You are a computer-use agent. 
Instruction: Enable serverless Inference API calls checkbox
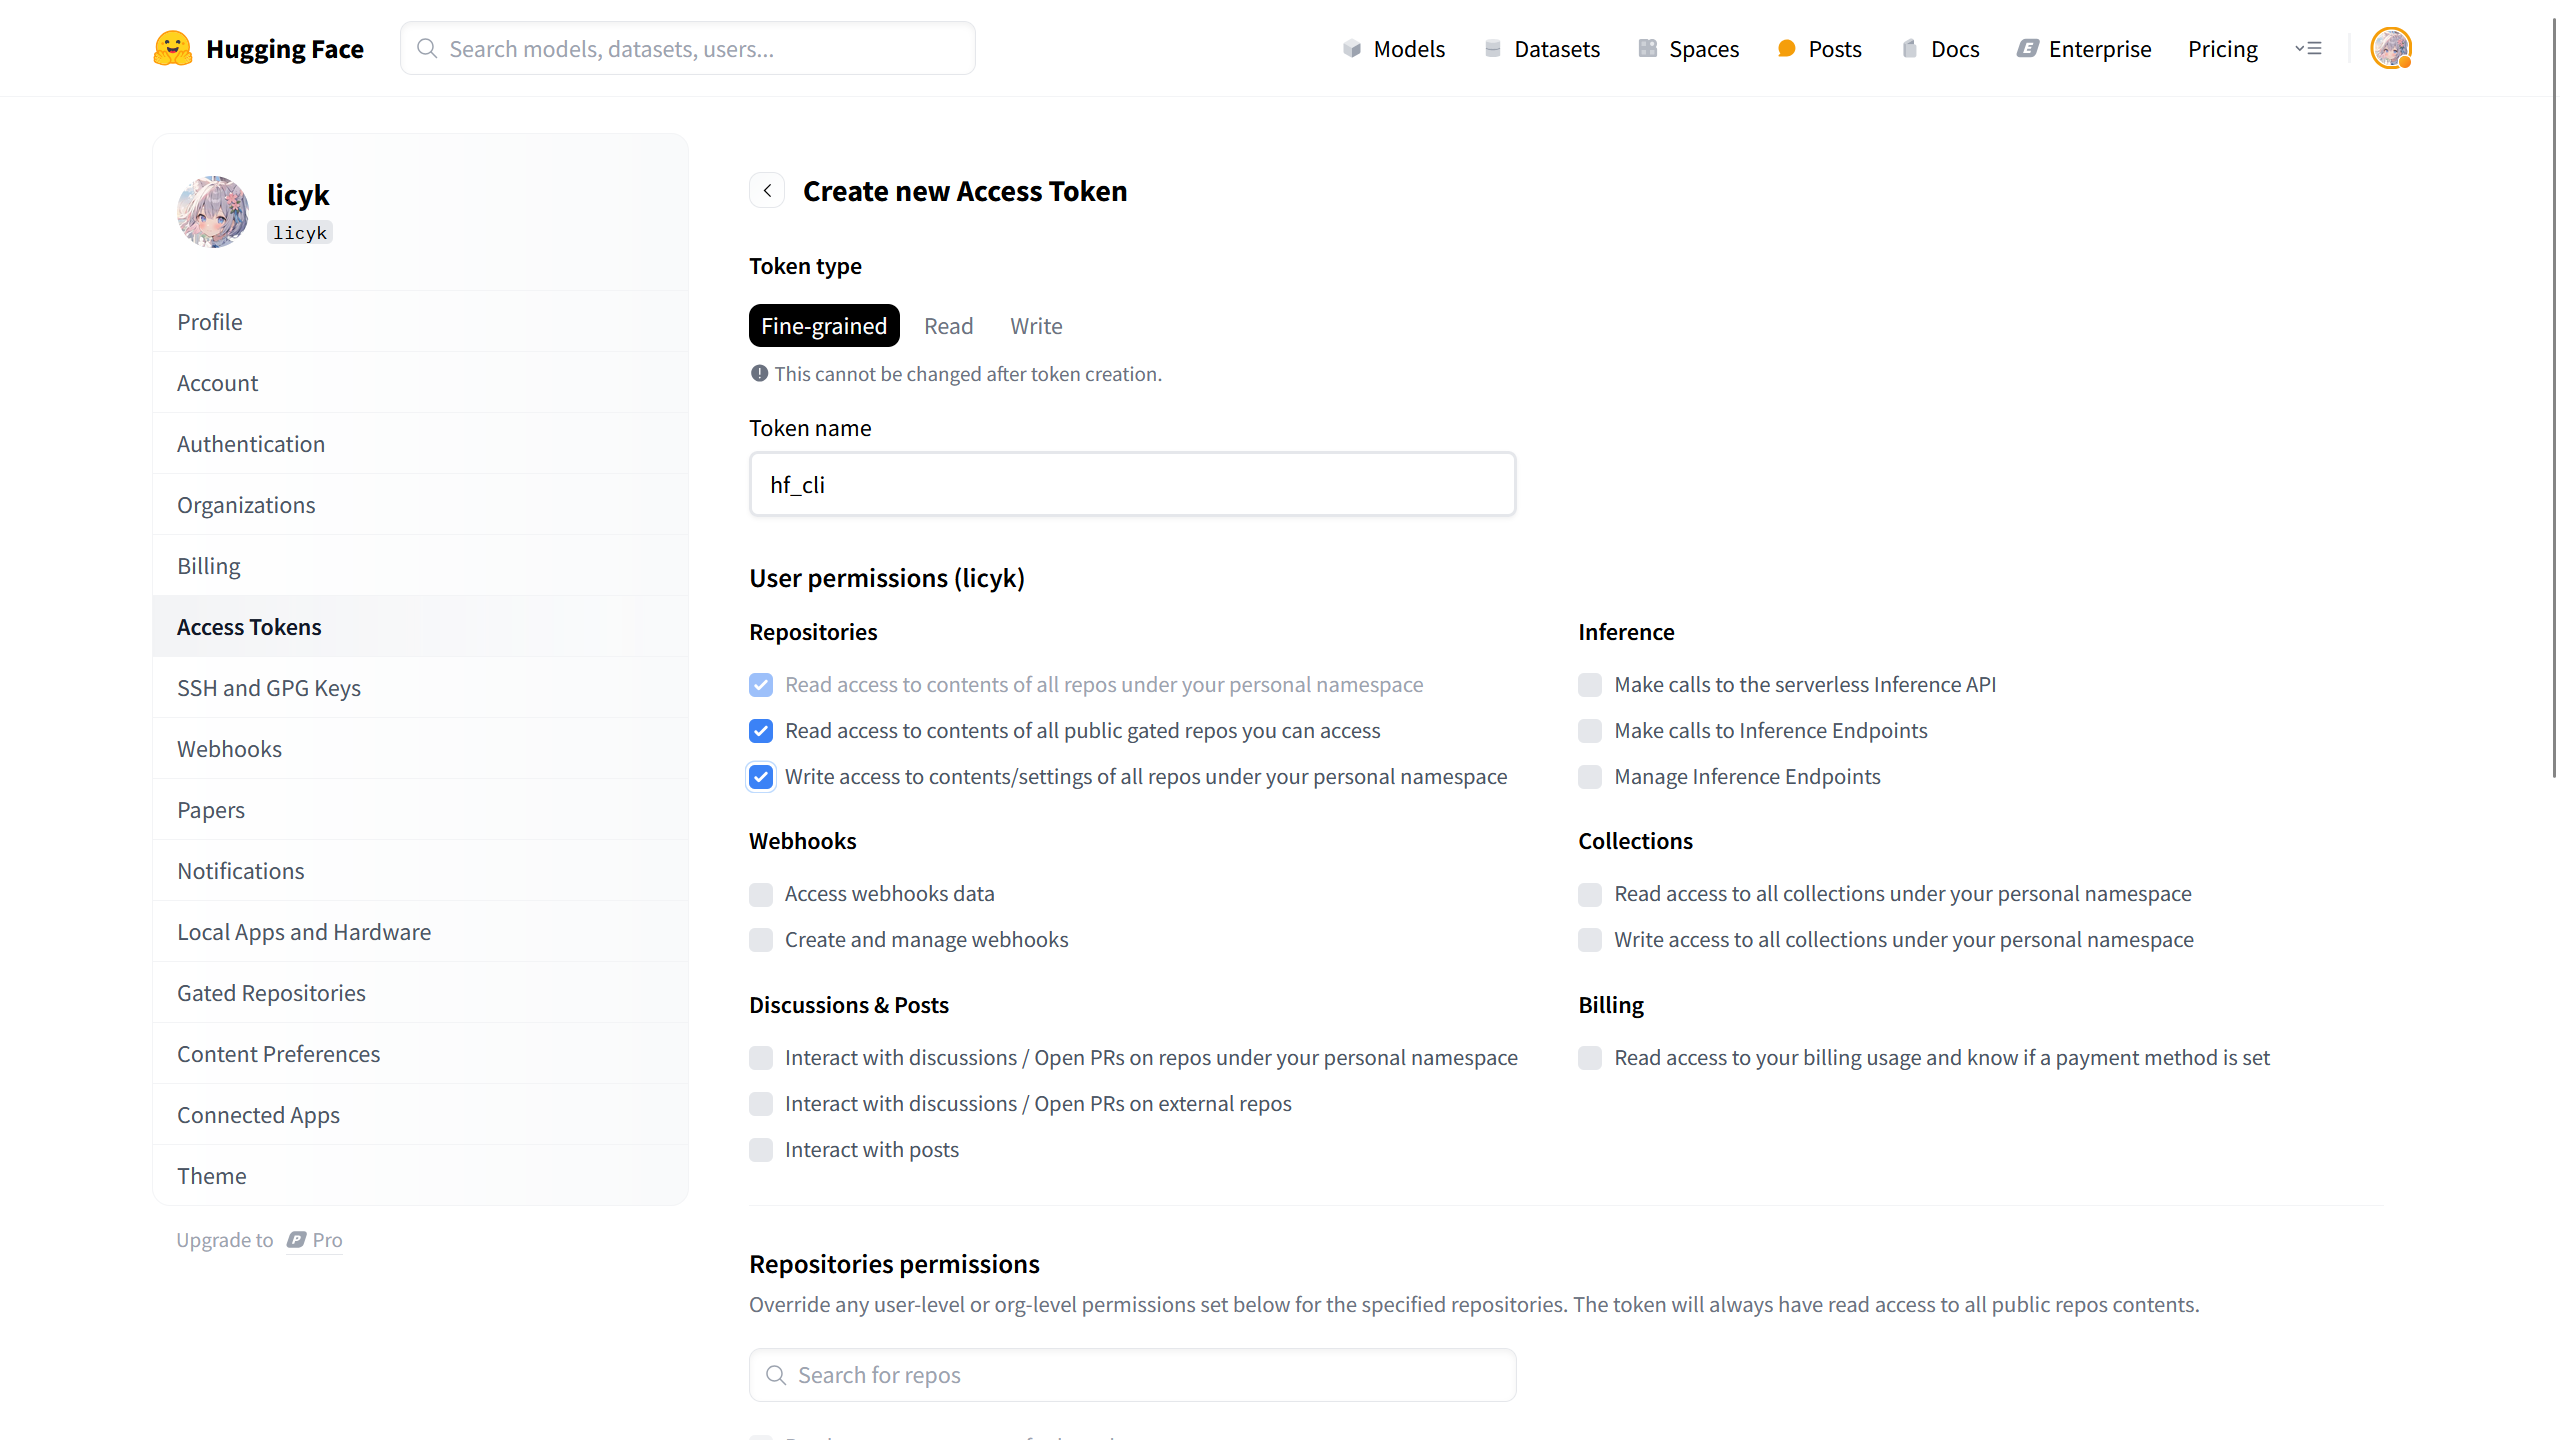[x=1590, y=685]
